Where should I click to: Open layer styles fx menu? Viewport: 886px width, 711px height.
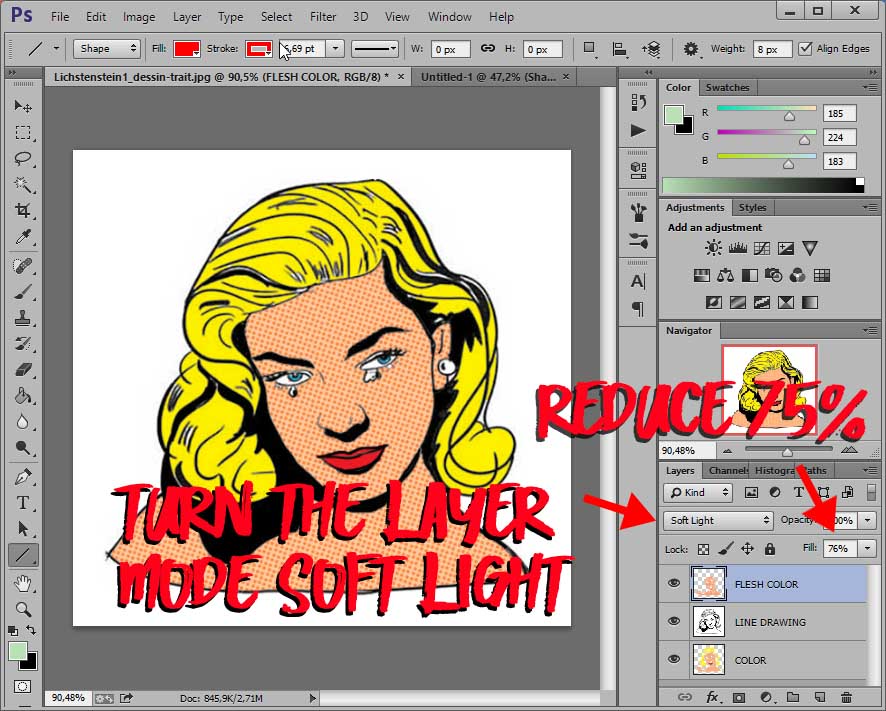712,697
